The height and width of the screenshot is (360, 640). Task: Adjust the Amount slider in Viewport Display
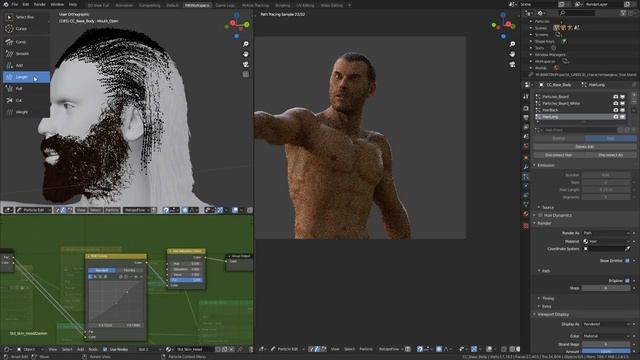606,351
